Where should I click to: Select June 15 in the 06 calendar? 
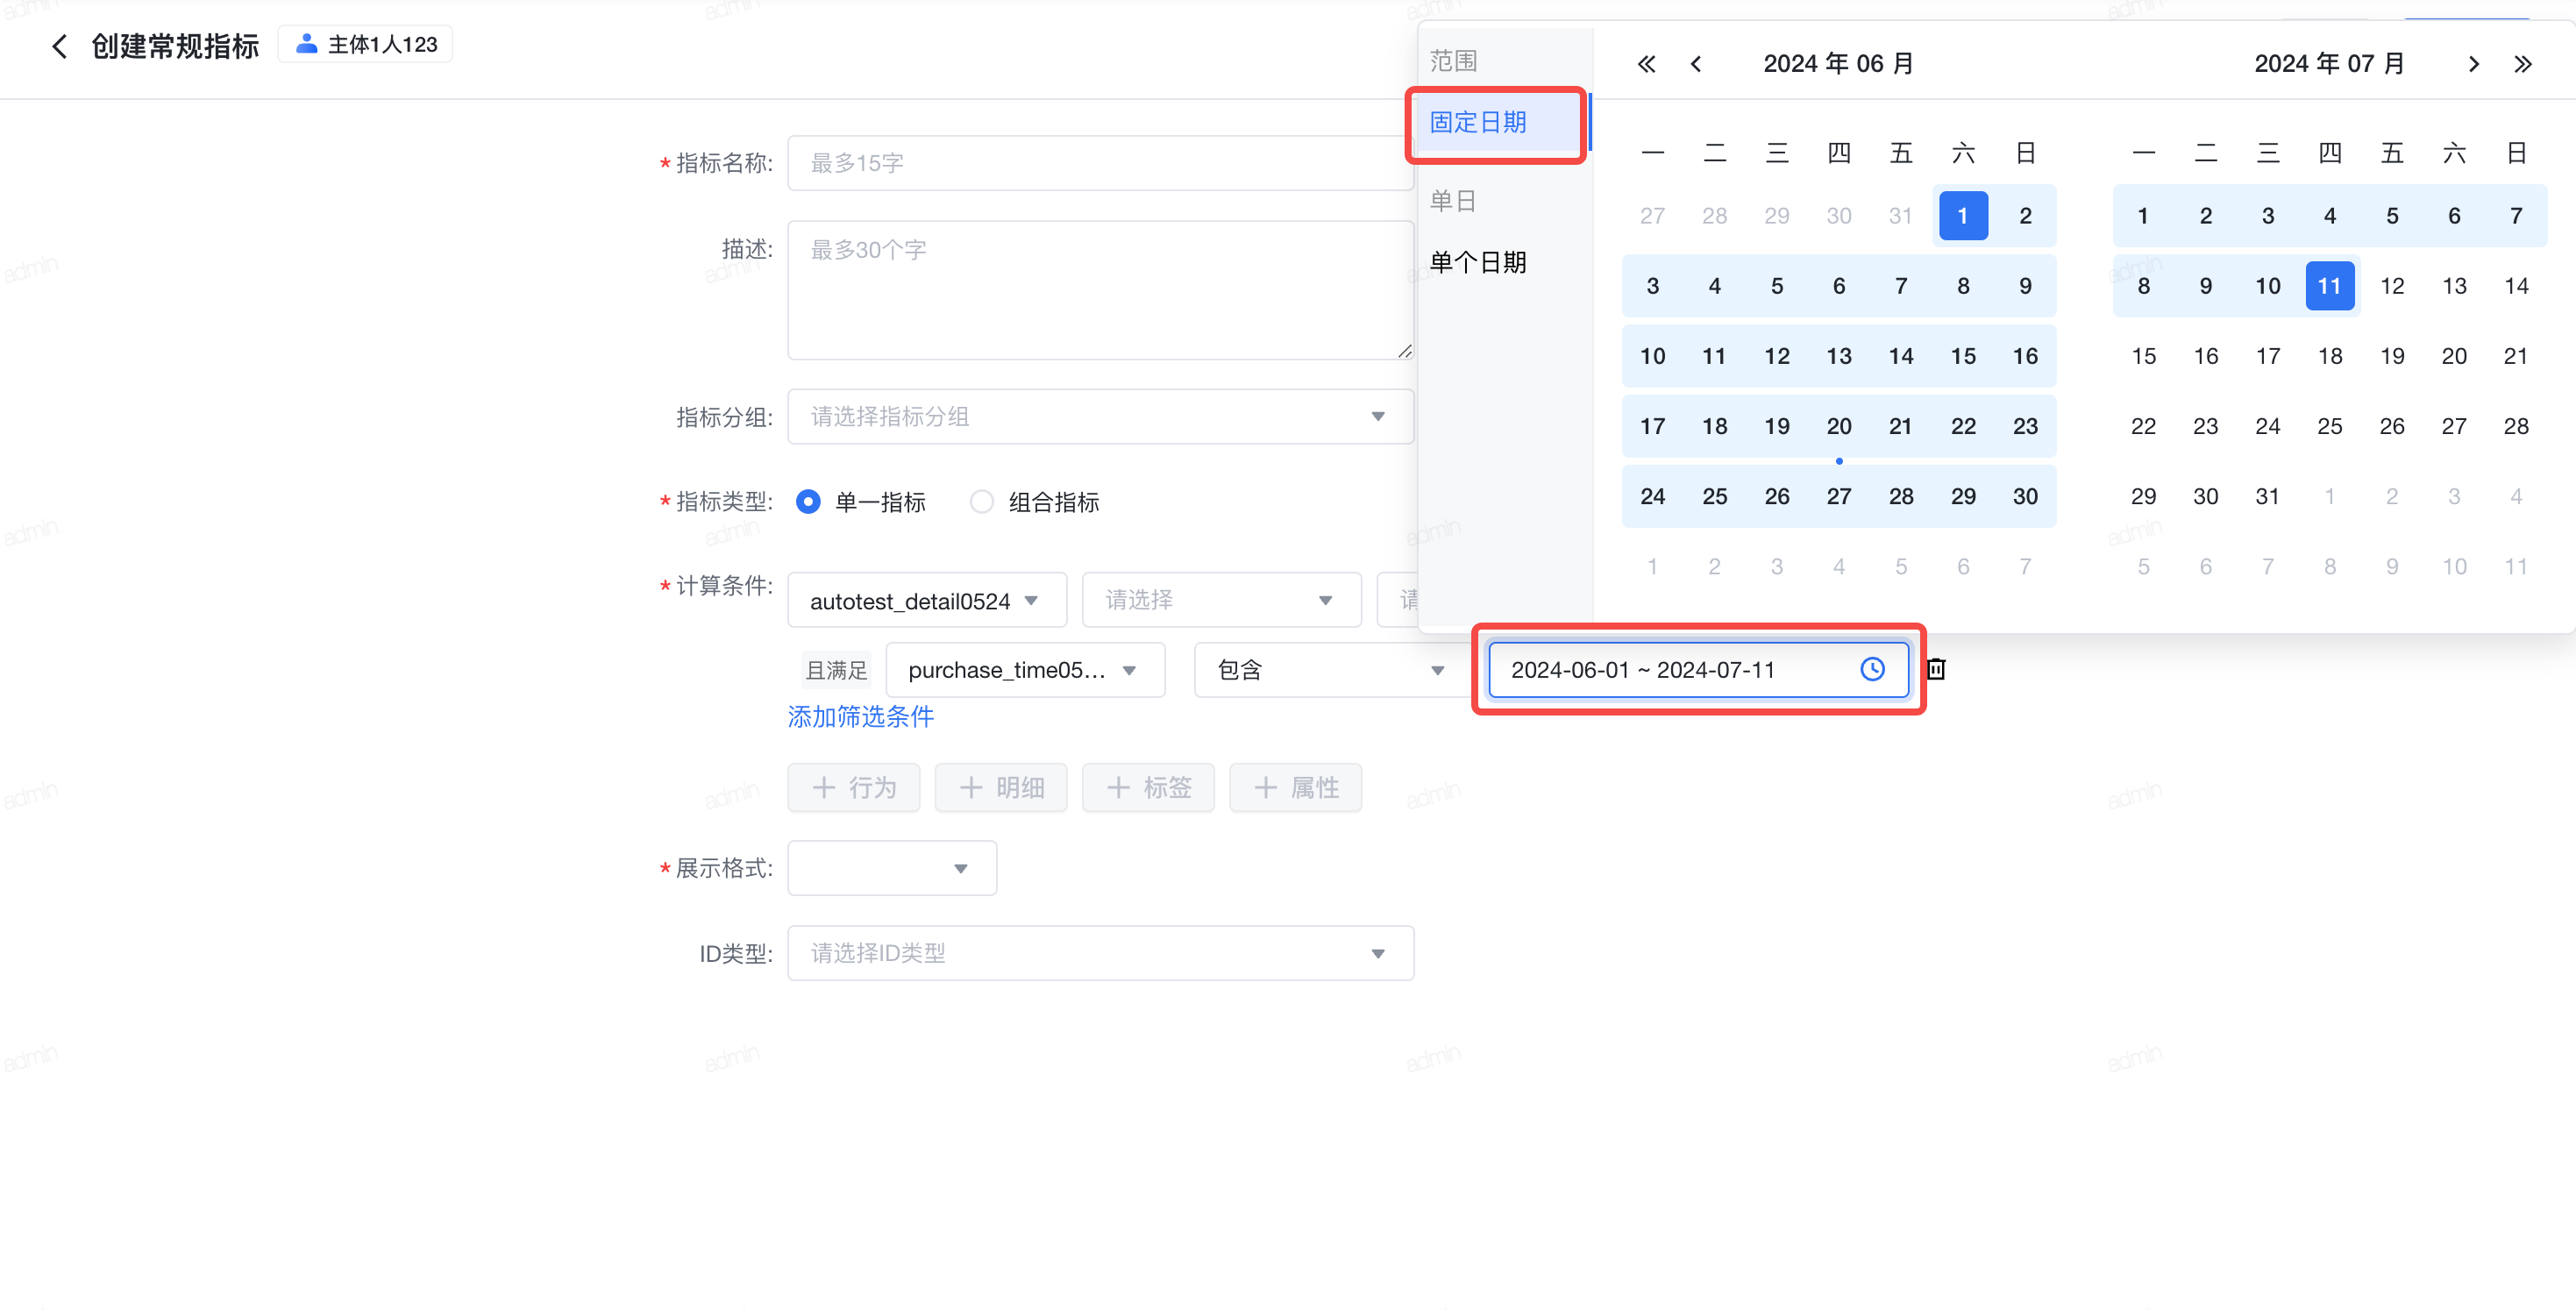(1963, 356)
